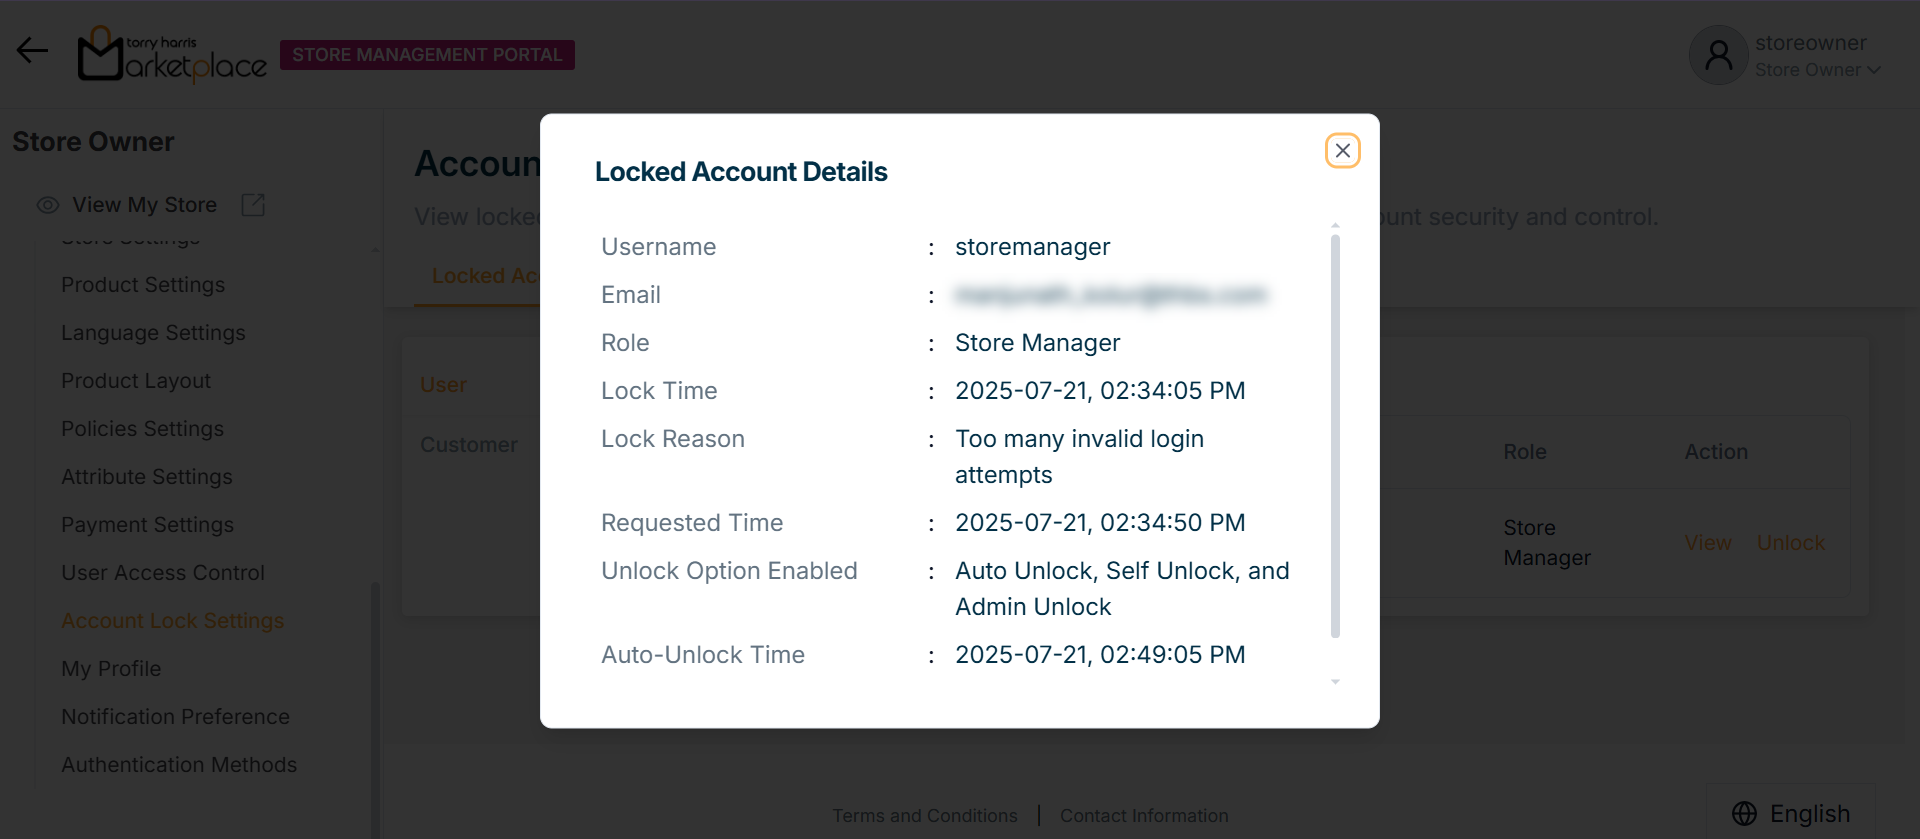Click the eye icon beside View My Store

click(x=48, y=205)
